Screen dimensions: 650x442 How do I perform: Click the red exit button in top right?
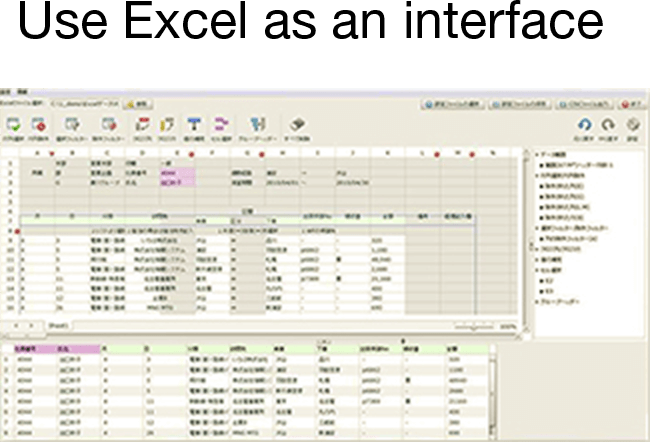coord(632,104)
